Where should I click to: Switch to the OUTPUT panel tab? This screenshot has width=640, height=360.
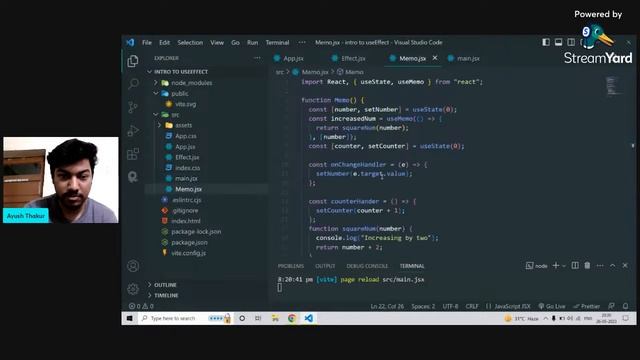[x=325, y=266]
